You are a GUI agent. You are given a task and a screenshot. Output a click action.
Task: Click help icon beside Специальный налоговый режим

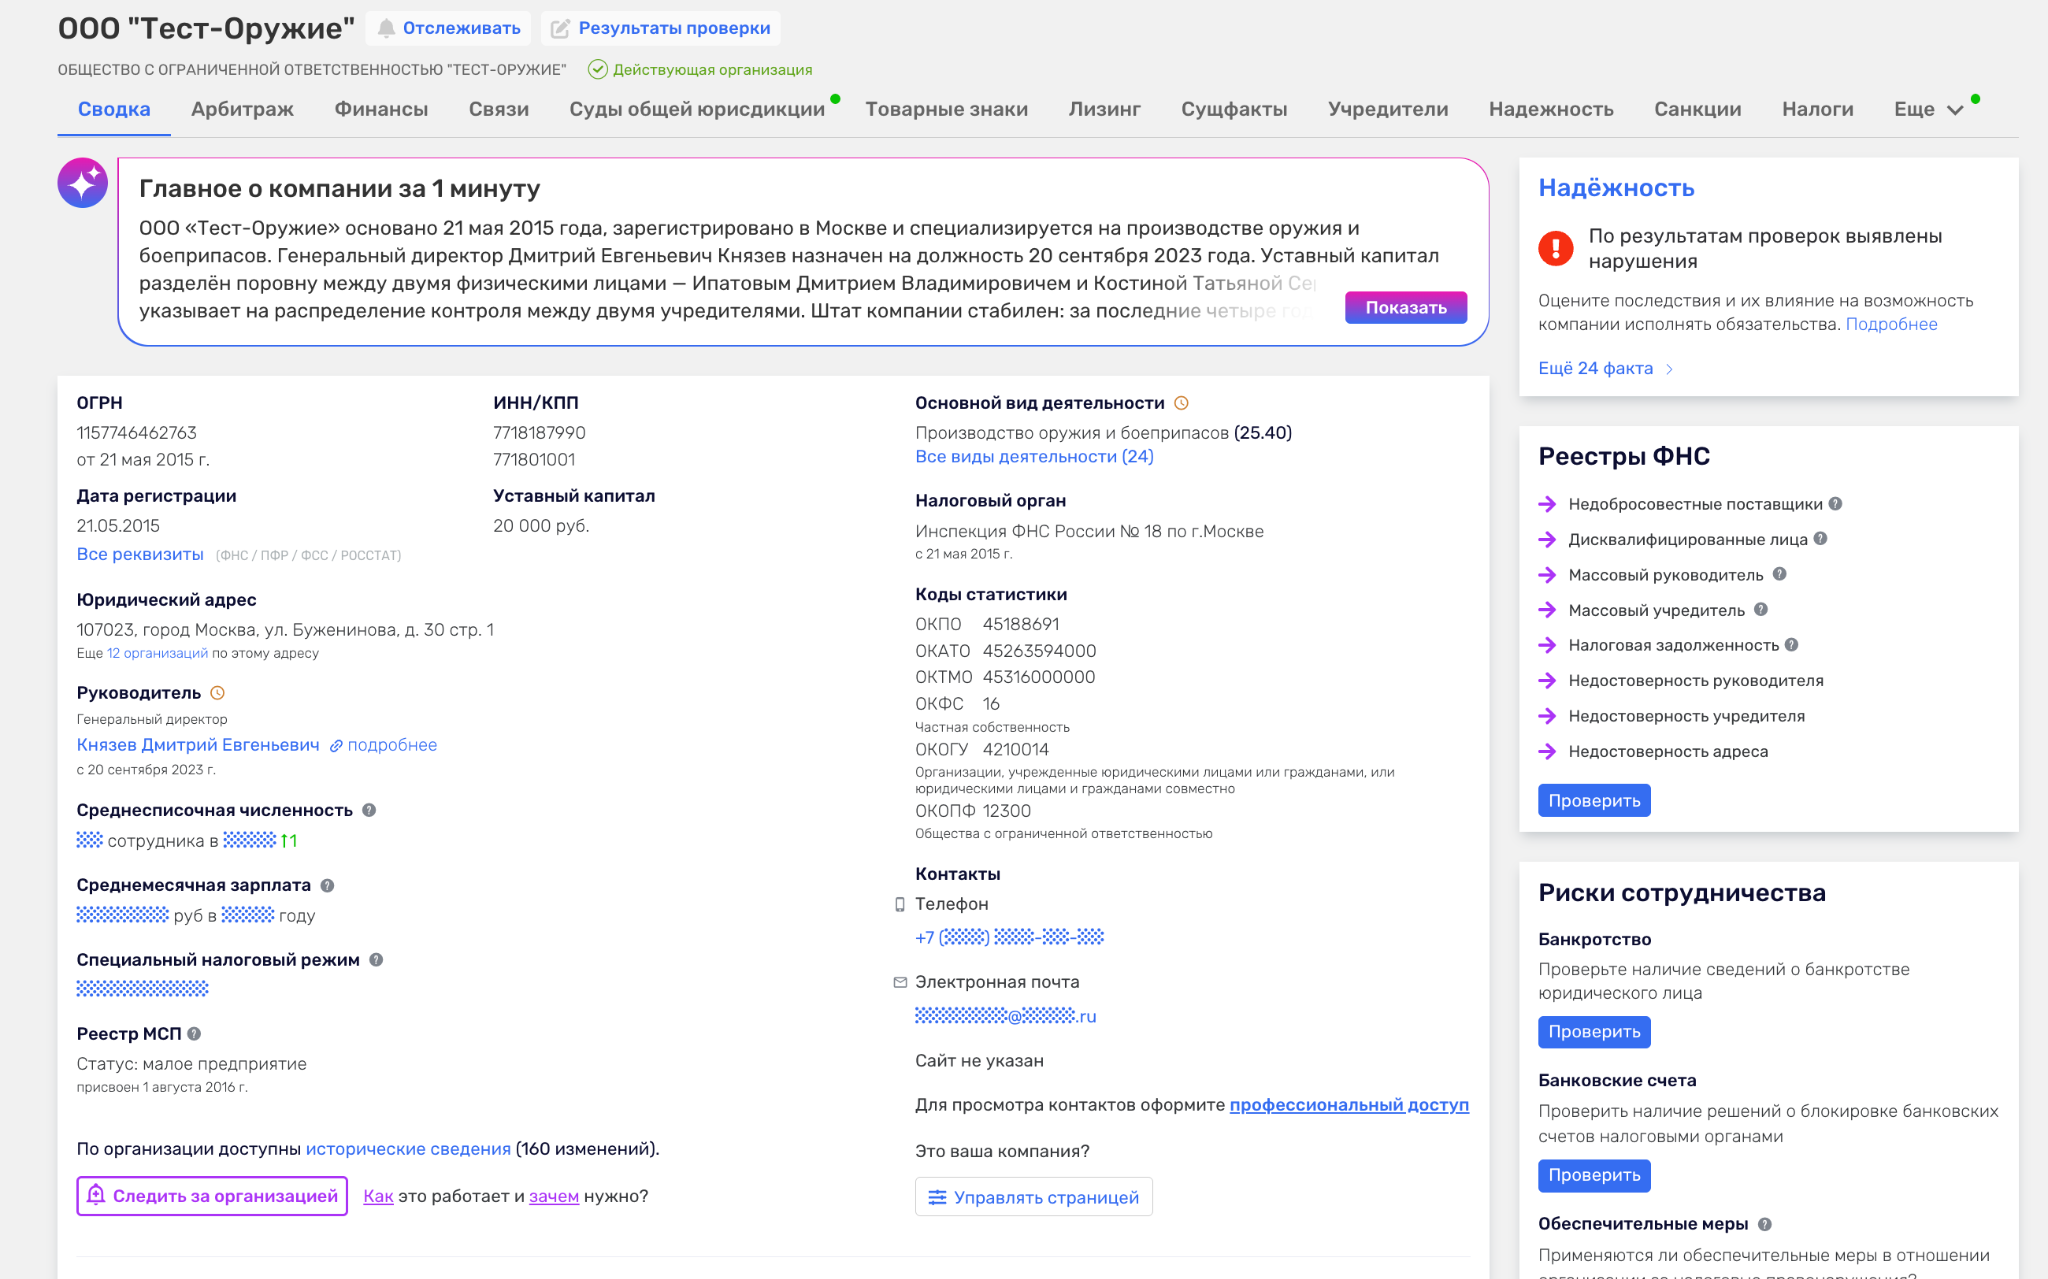tap(376, 959)
